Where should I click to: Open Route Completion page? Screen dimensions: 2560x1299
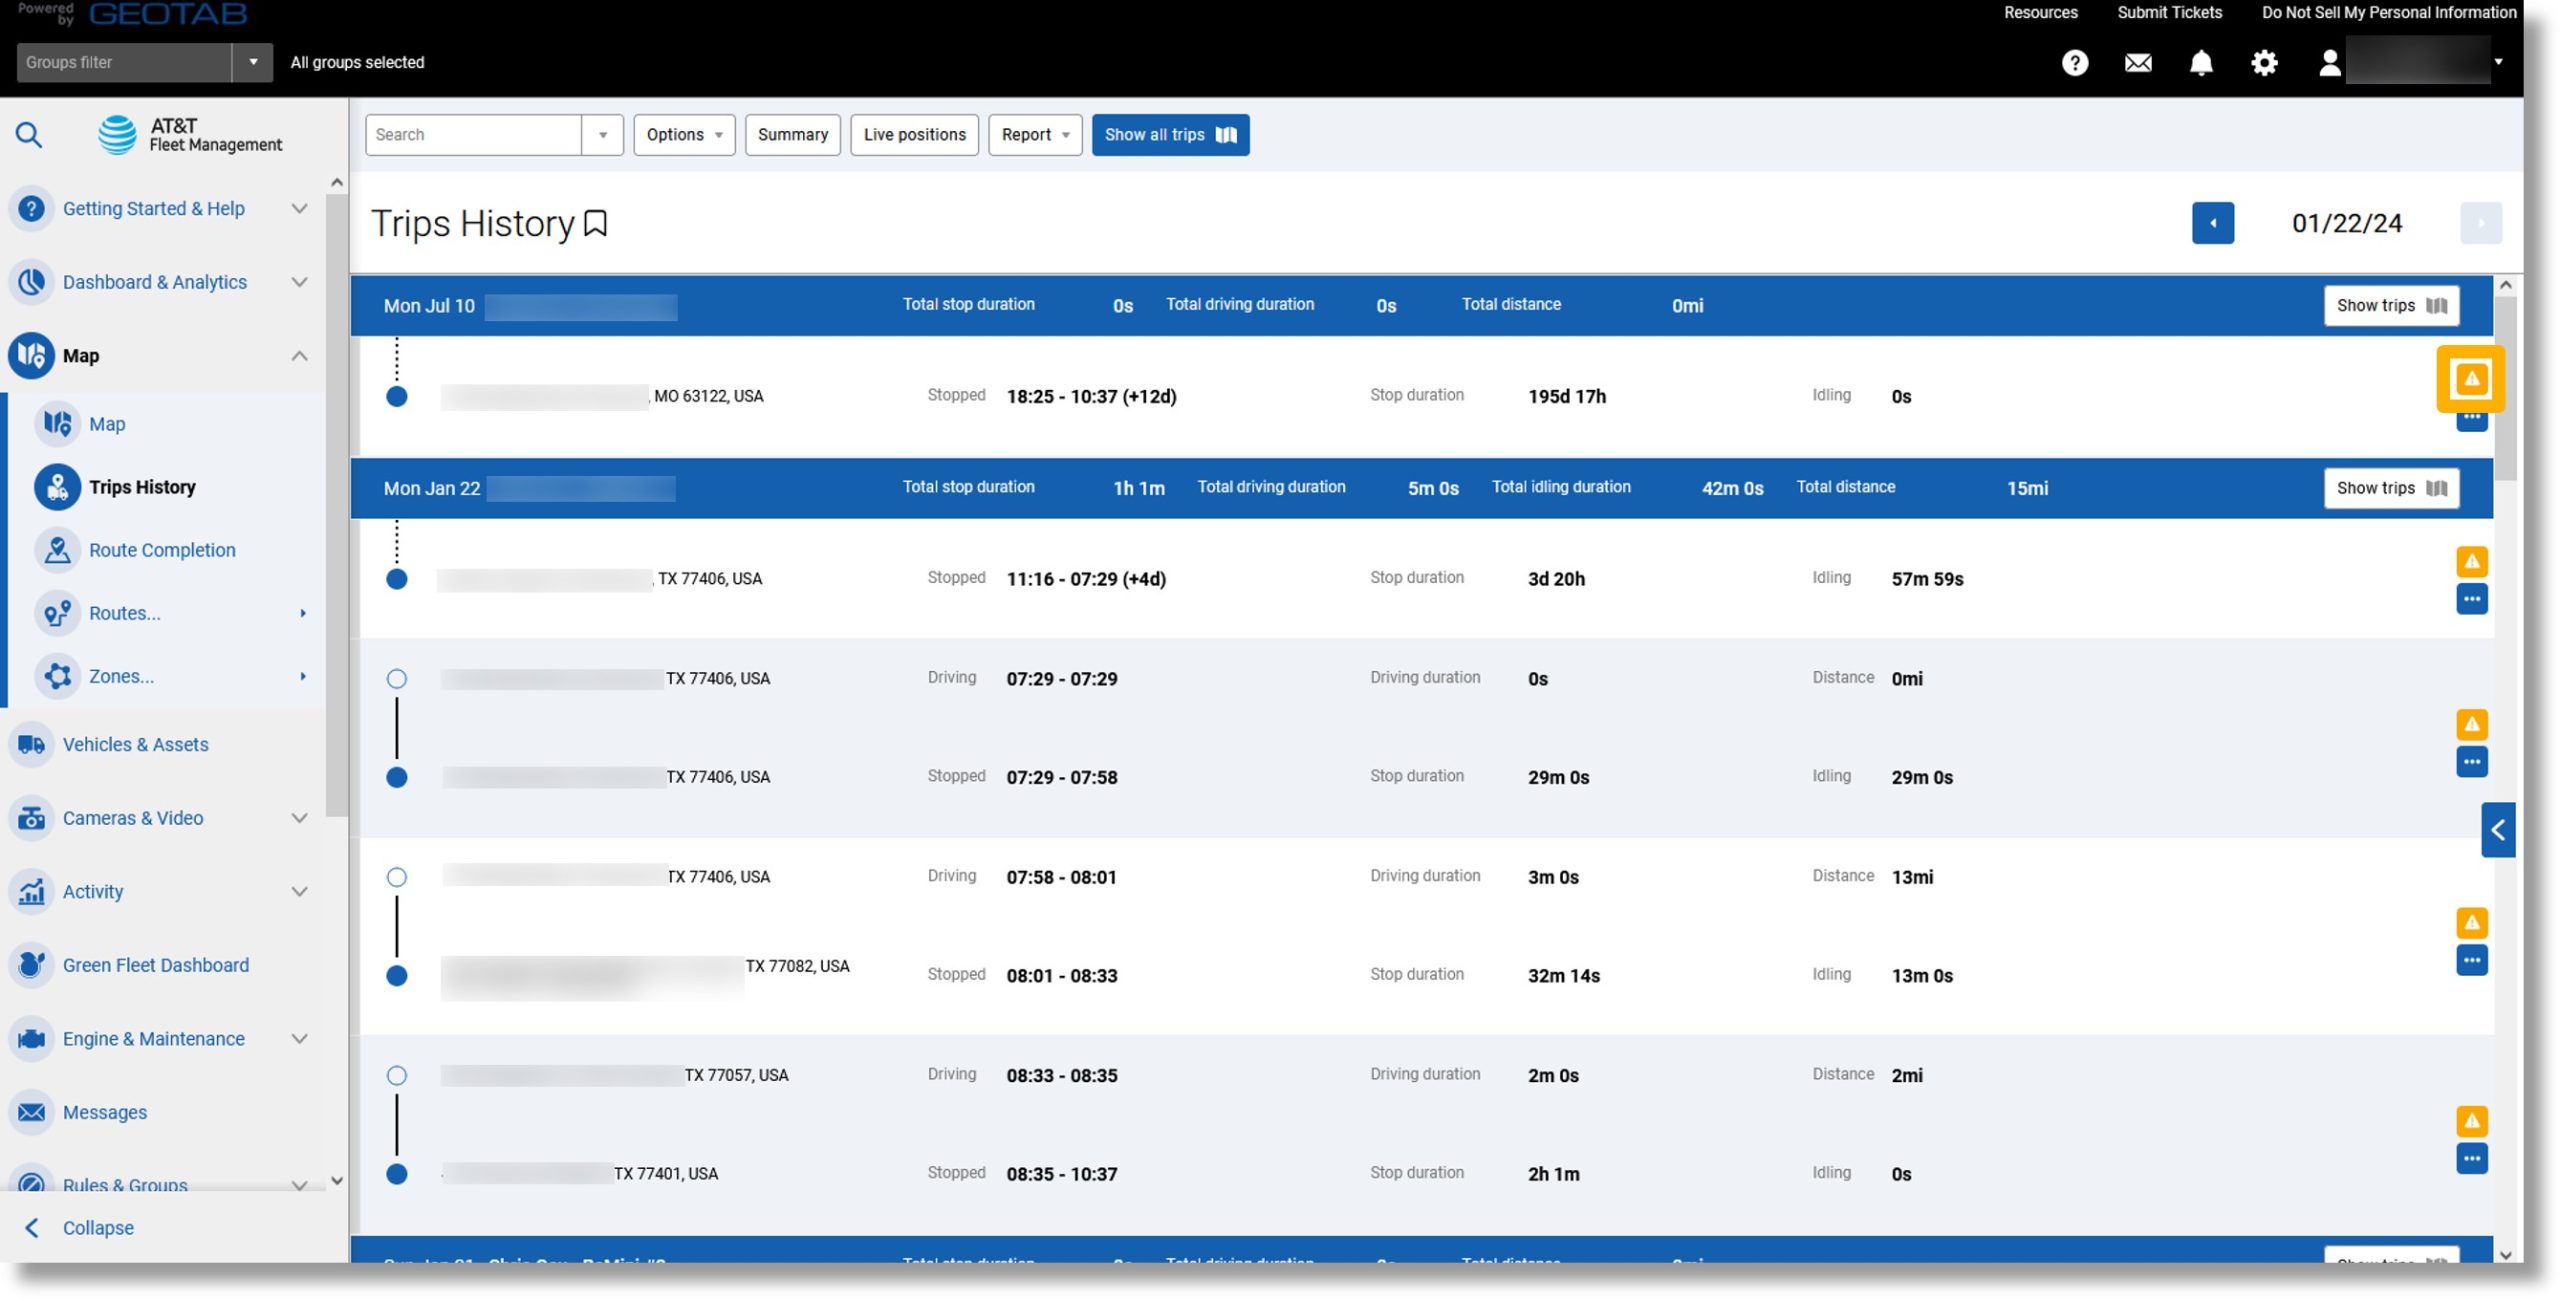(162, 550)
